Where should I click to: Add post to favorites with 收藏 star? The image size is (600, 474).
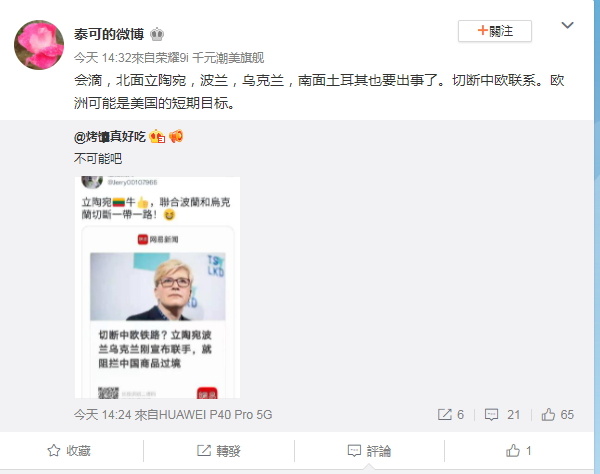click(x=69, y=451)
